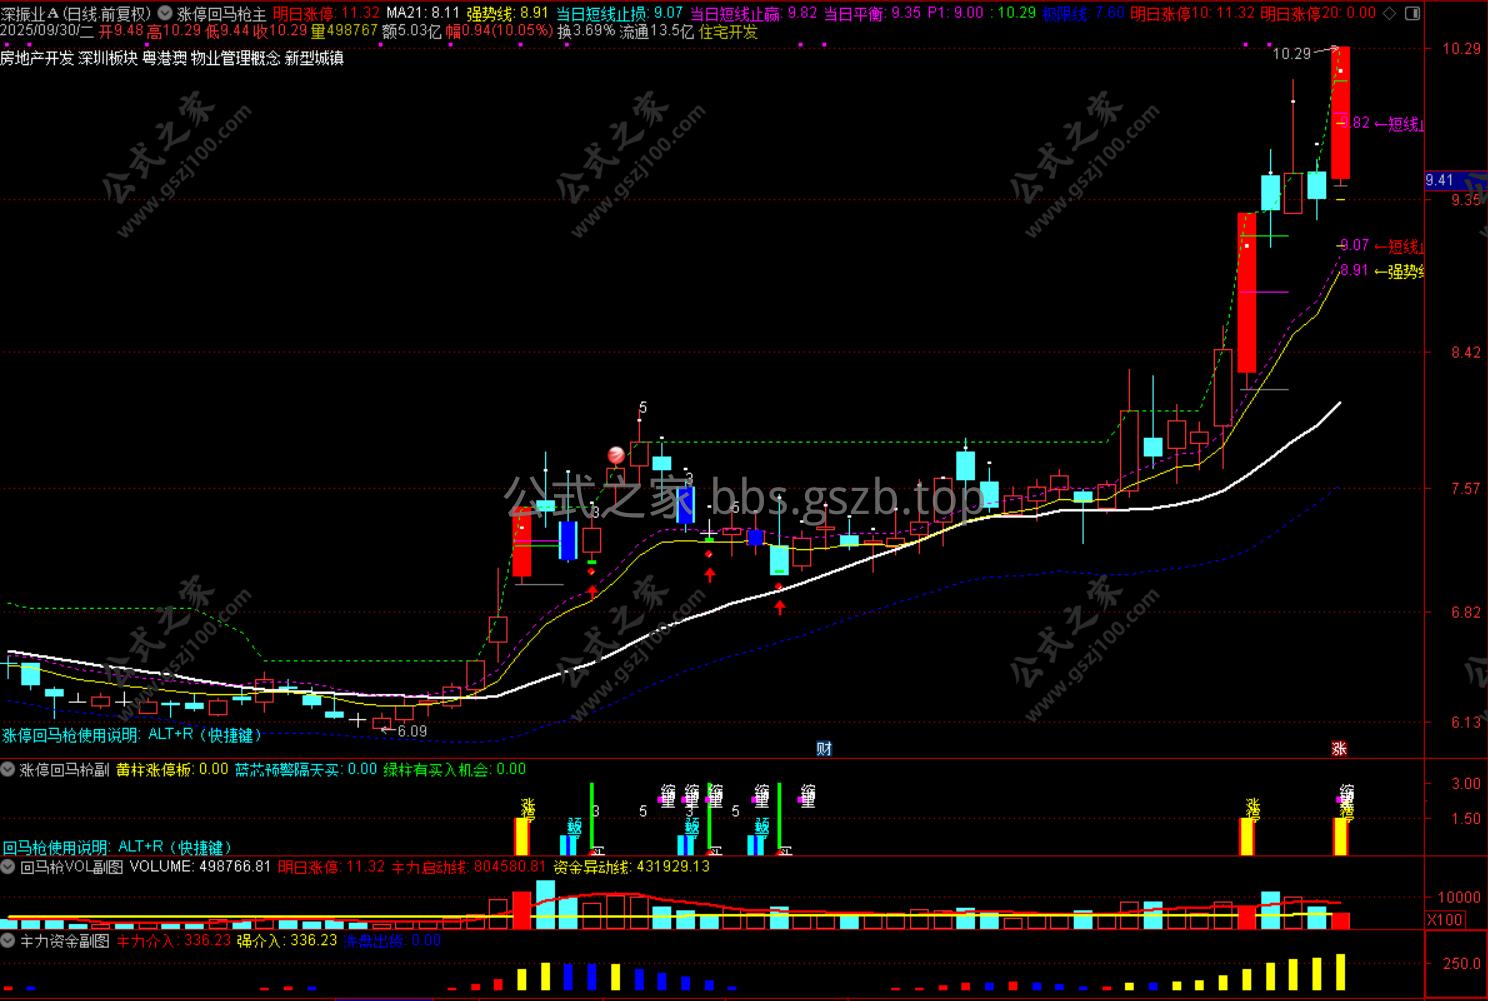Viewport: 1488px width, 1001px height.
Task: Click the 强介入: 336.23 readout
Action: click(x=287, y=941)
